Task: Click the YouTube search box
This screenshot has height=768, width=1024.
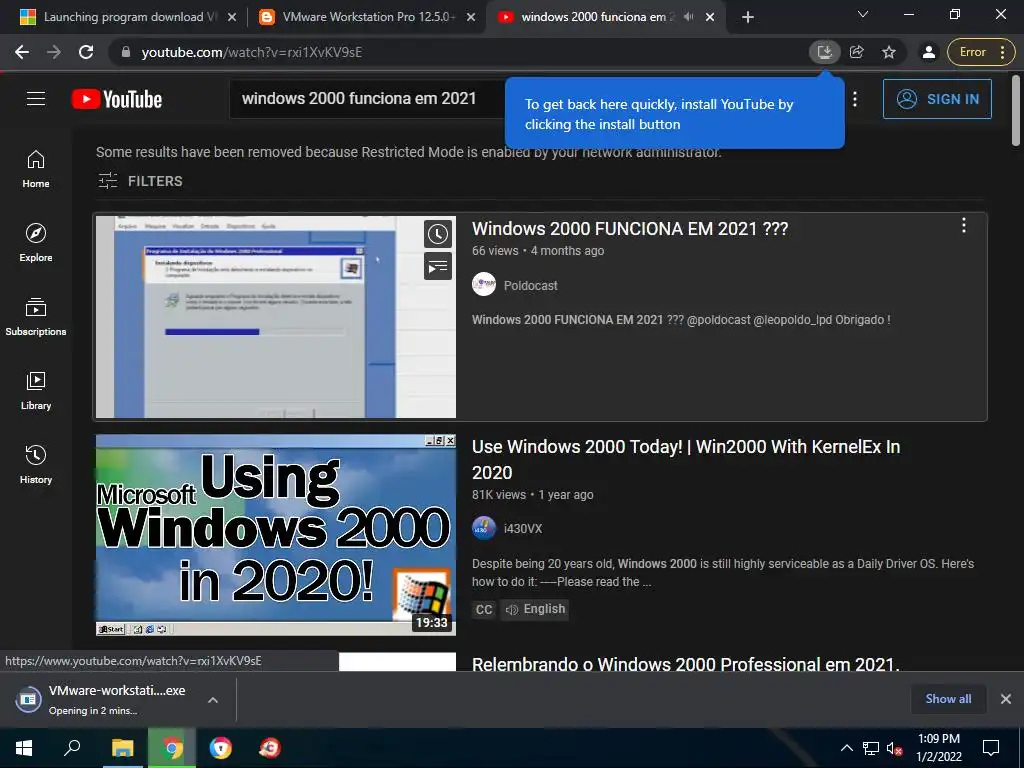Action: coord(369,99)
